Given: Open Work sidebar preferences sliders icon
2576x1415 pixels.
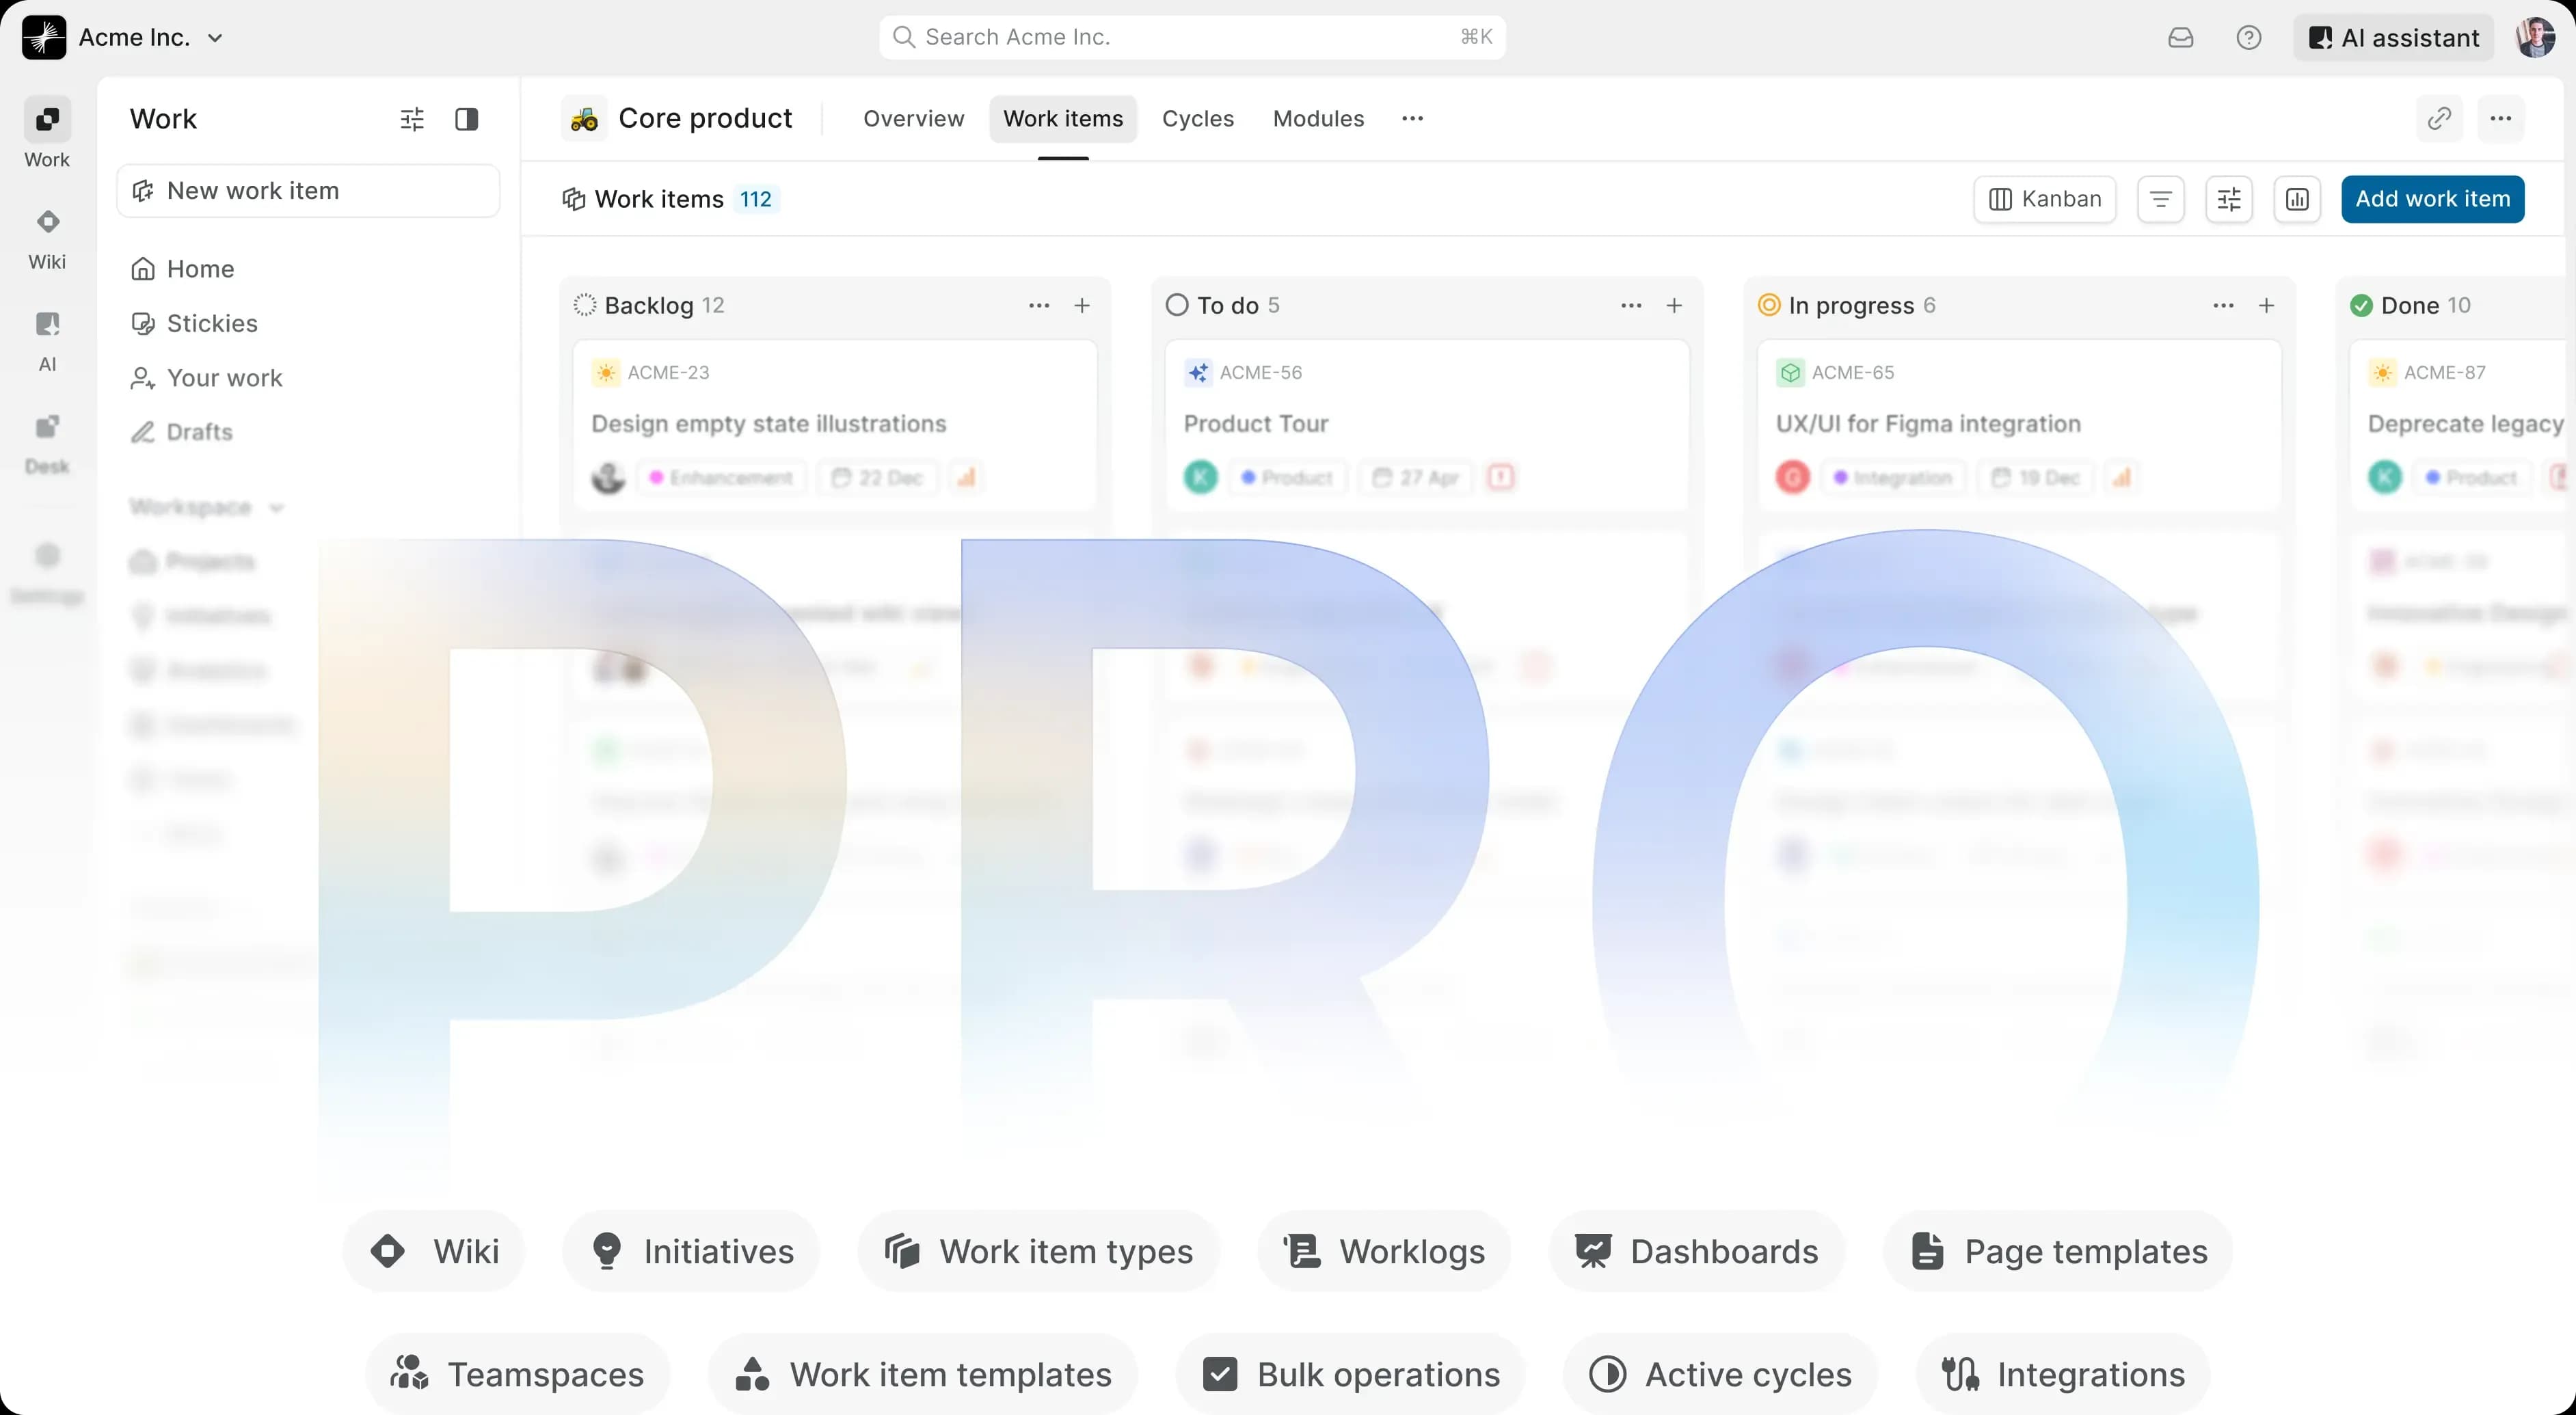Looking at the screenshot, I should coord(412,119).
